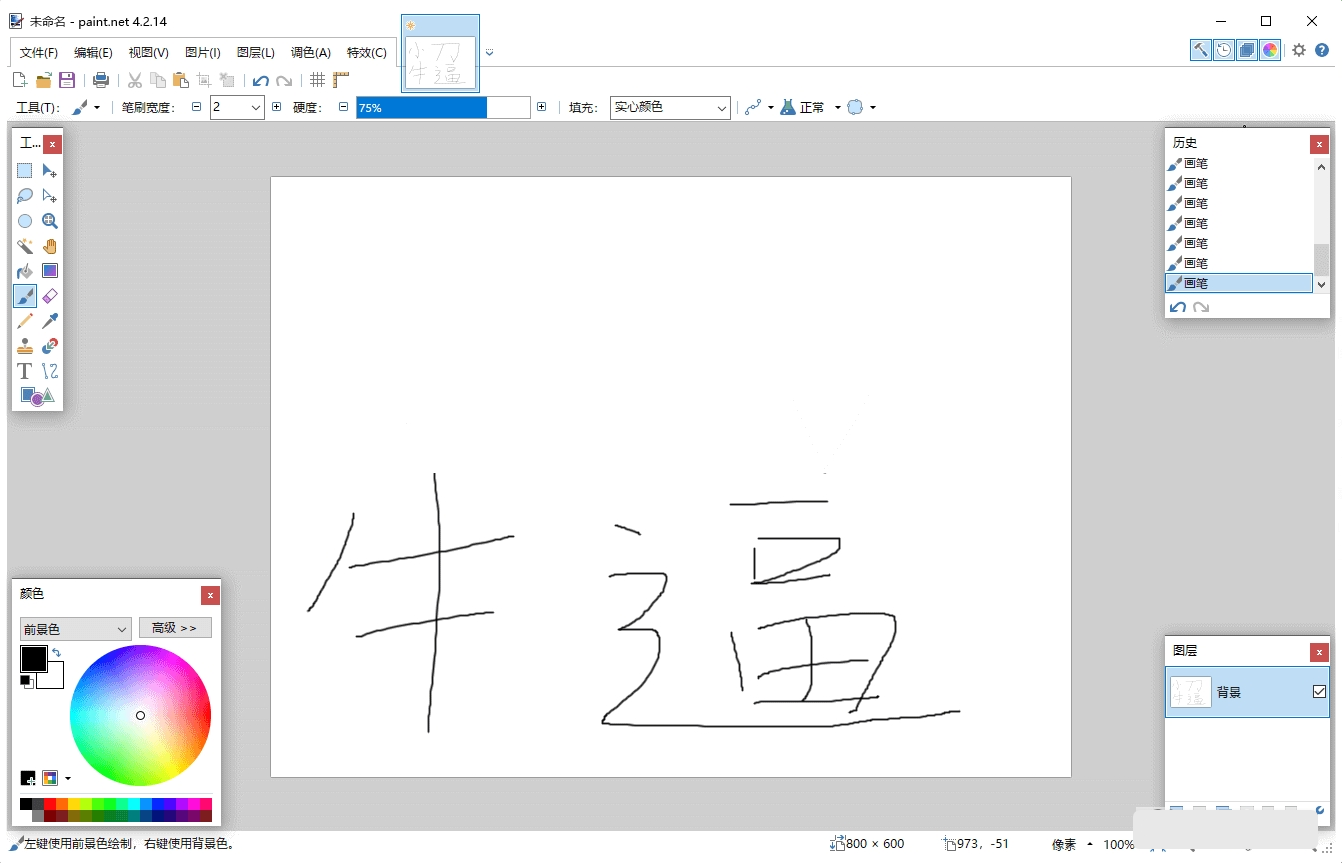Select the Pencil tool
The image size is (1342, 863).
pyautogui.click(x=25, y=321)
